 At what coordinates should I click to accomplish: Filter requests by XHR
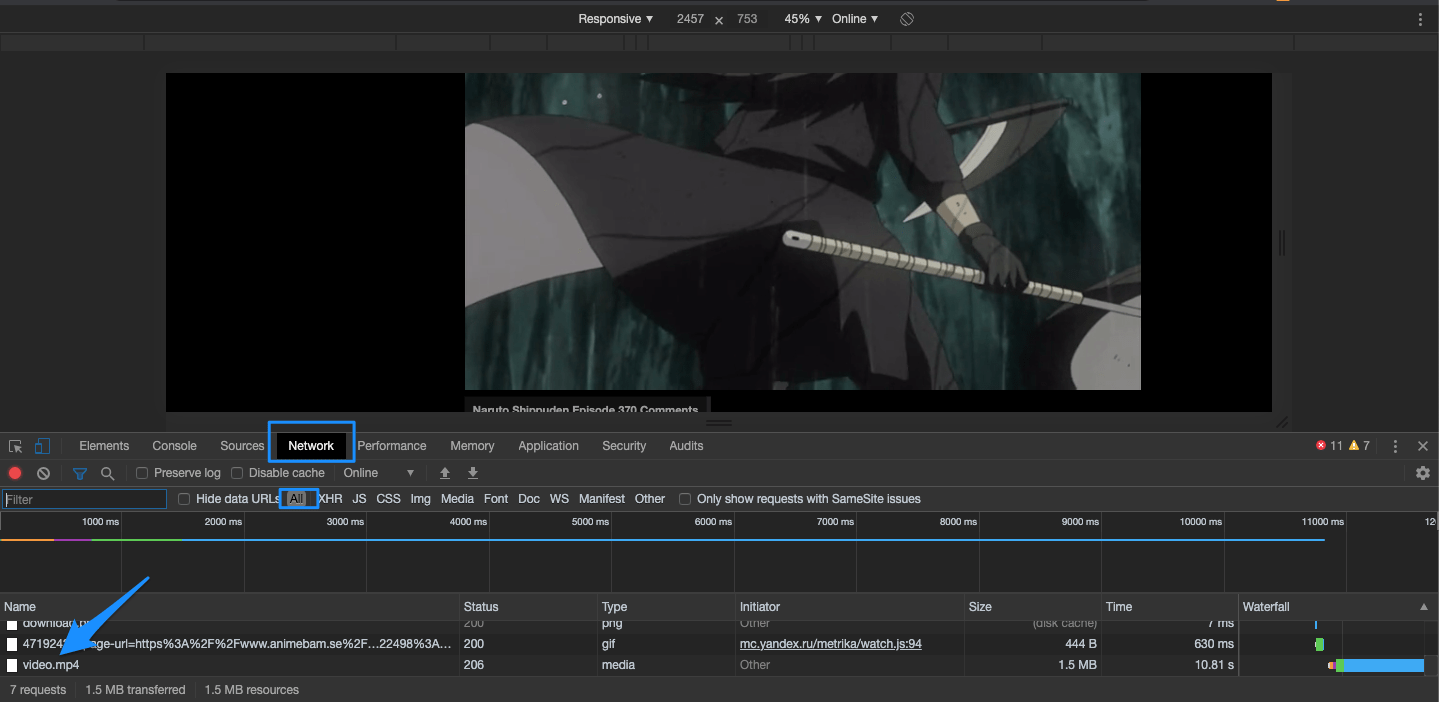[x=330, y=499]
